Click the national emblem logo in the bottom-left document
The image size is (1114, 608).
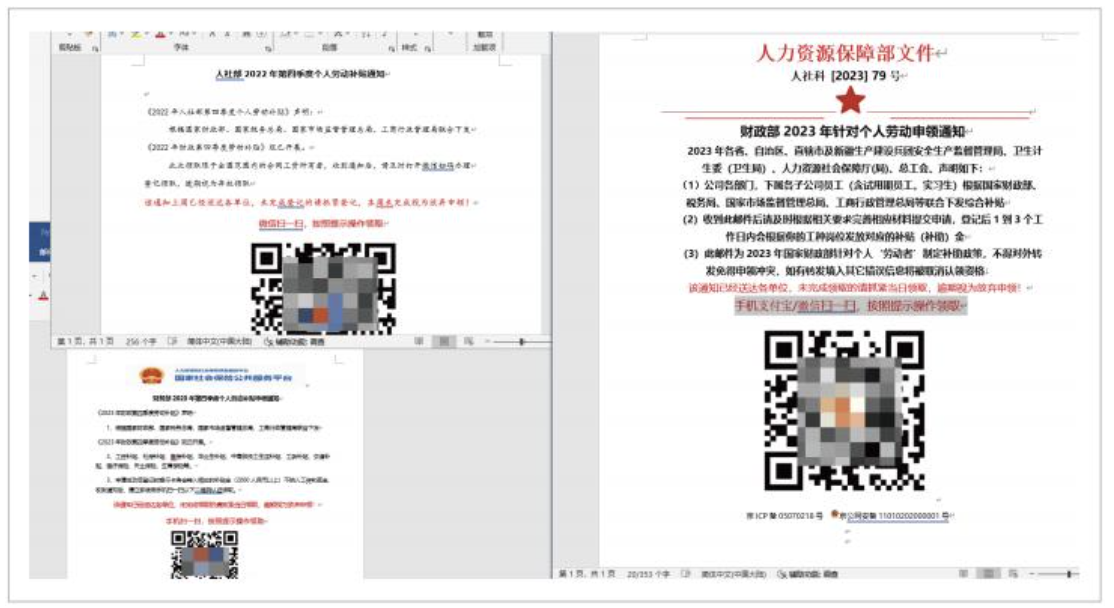[151, 376]
